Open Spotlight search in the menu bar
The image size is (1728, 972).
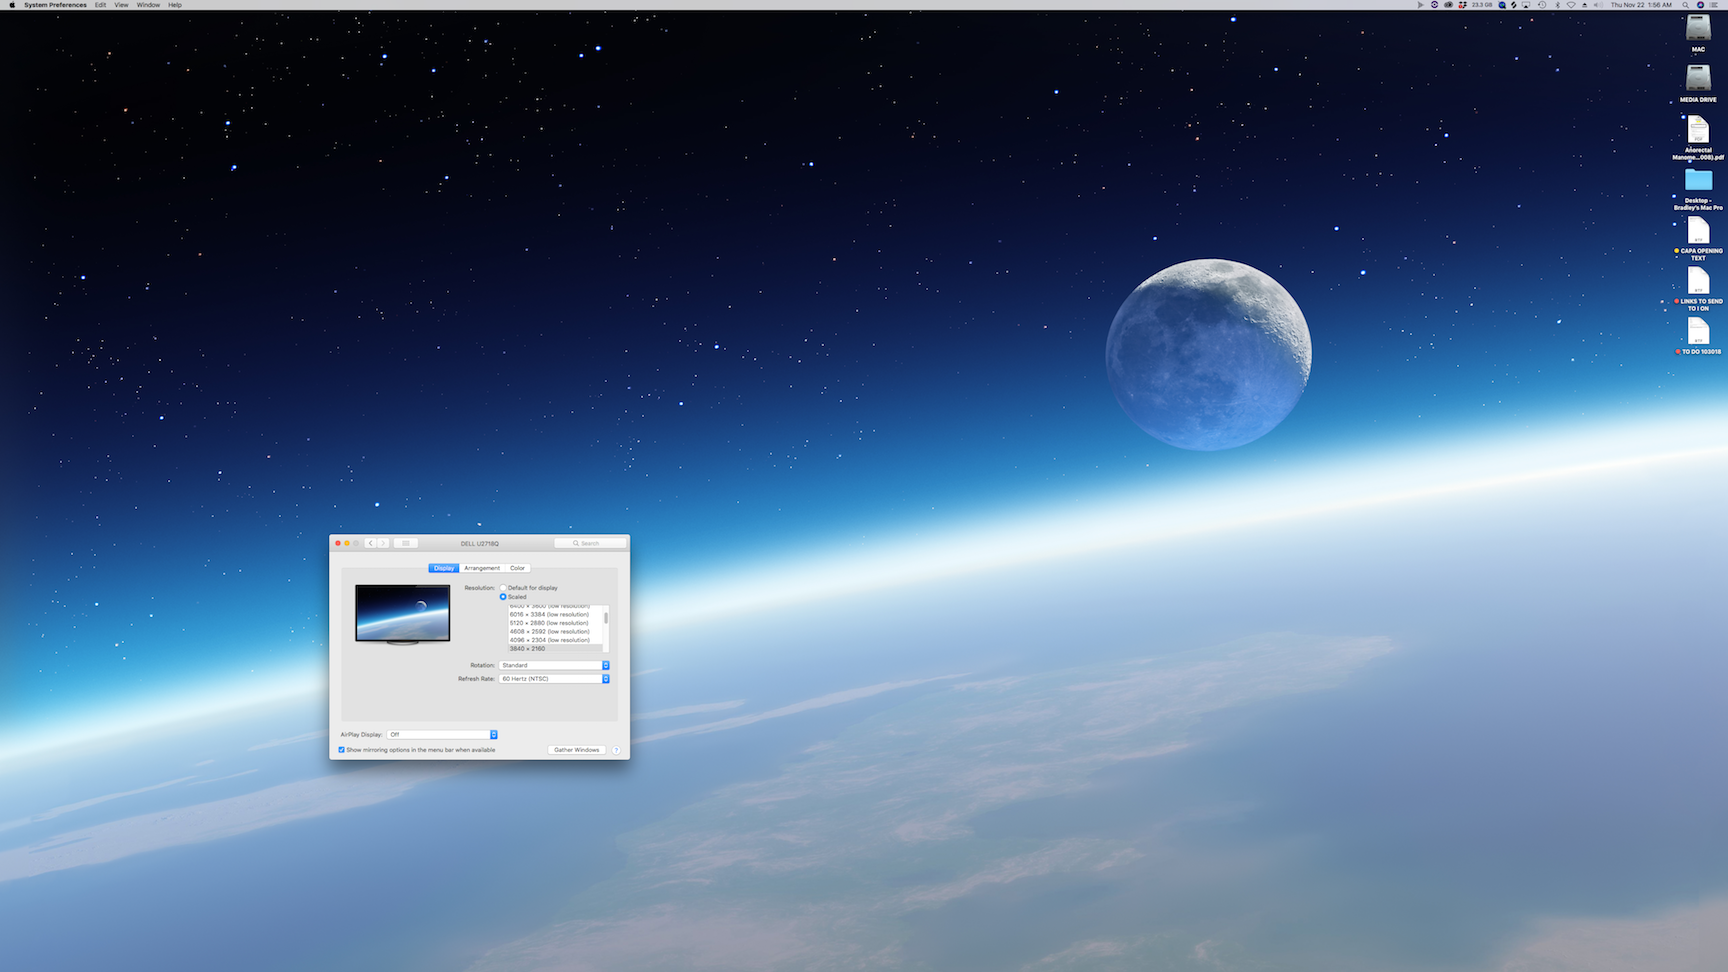pyautogui.click(x=1685, y=5)
